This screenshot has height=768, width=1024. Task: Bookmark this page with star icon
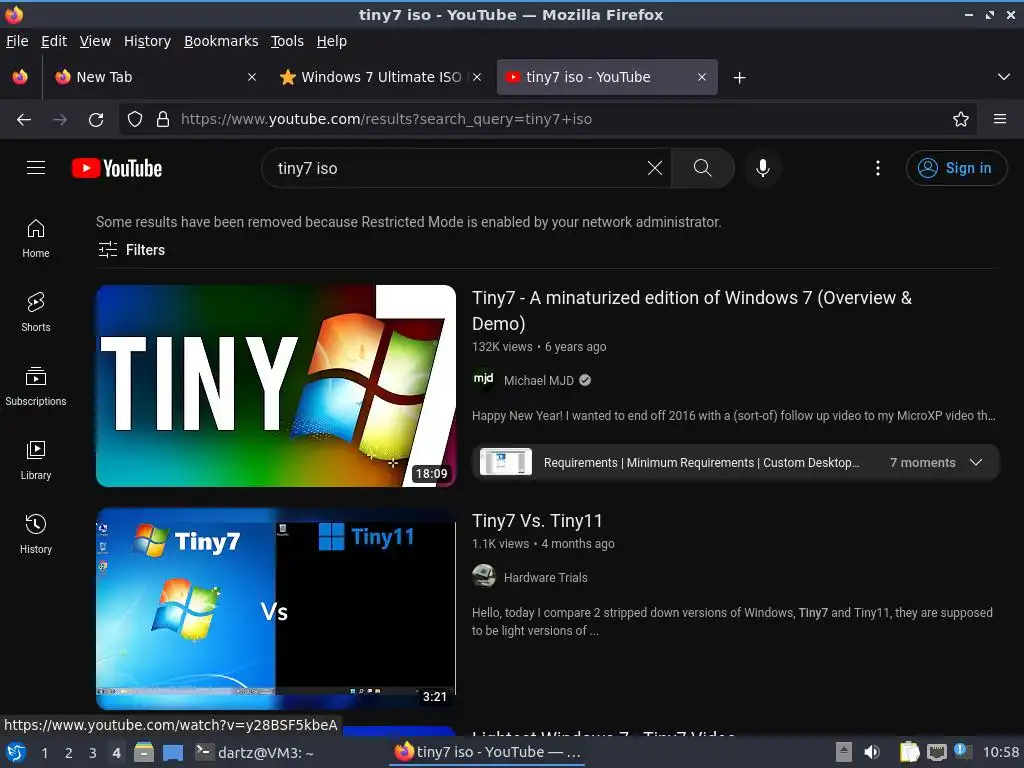[x=961, y=120]
